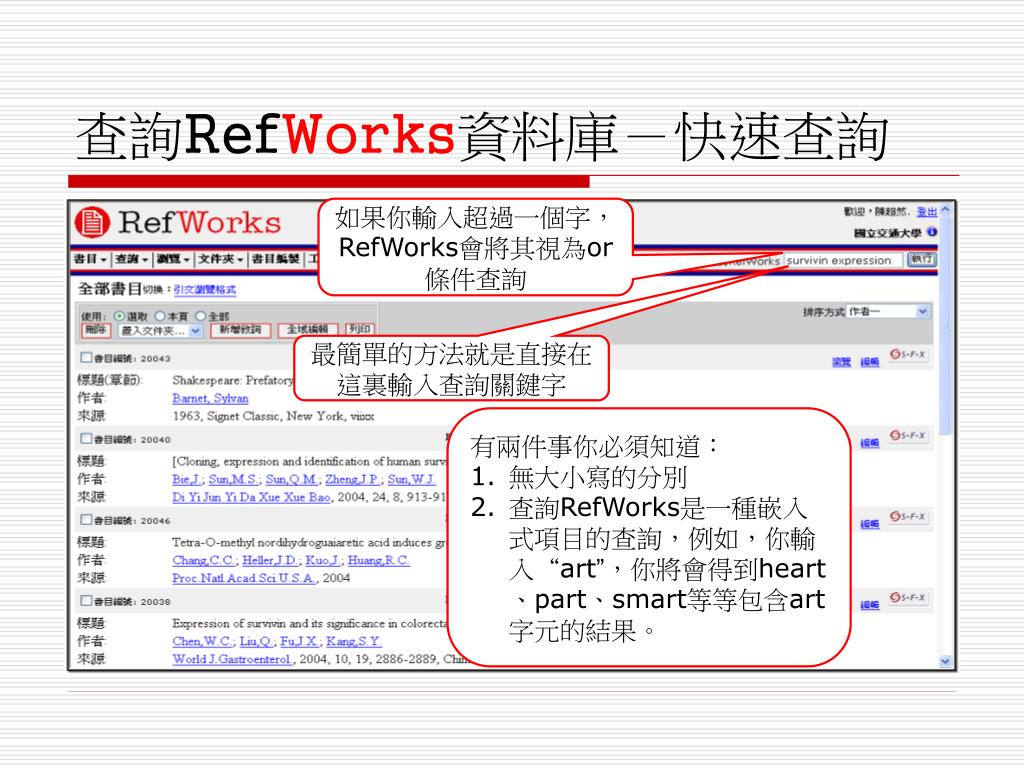Switch to 引文瀏覽格式 view link
This screenshot has width=1024, height=768.
[204, 289]
